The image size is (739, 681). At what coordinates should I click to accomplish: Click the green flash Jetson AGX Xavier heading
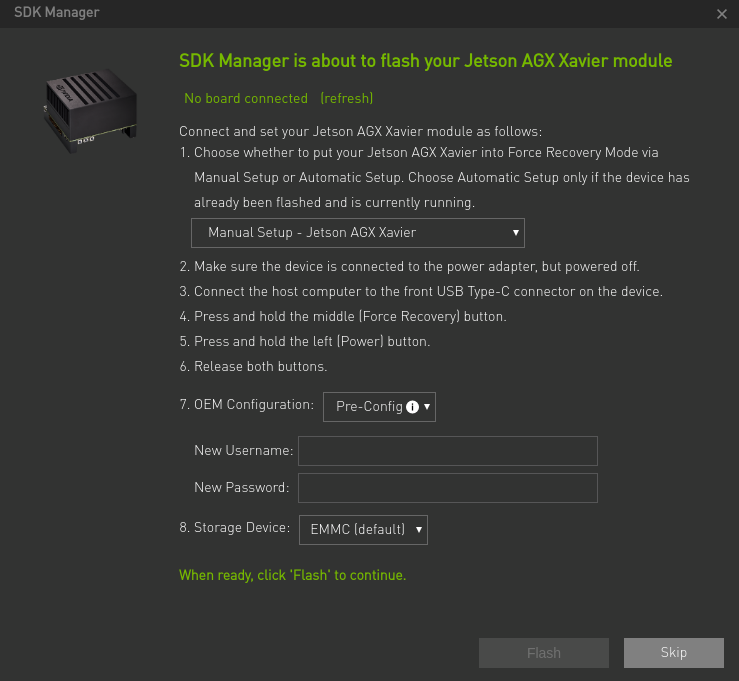(x=425, y=61)
